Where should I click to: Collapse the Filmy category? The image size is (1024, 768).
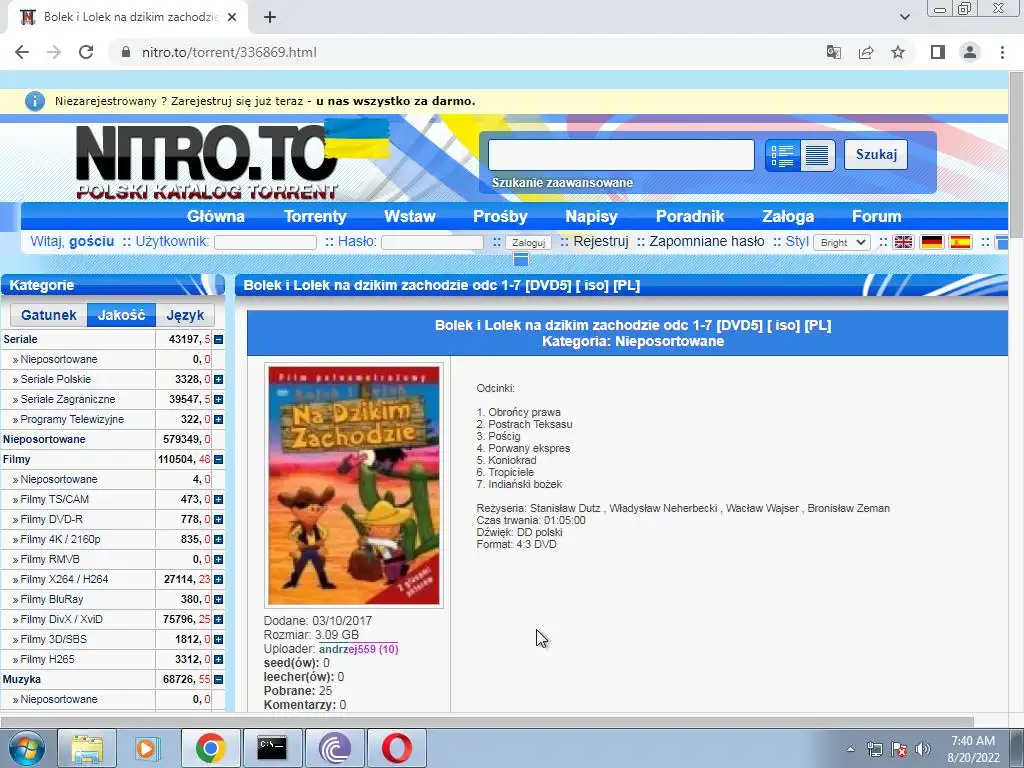pyautogui.click(x=219, y=460)
